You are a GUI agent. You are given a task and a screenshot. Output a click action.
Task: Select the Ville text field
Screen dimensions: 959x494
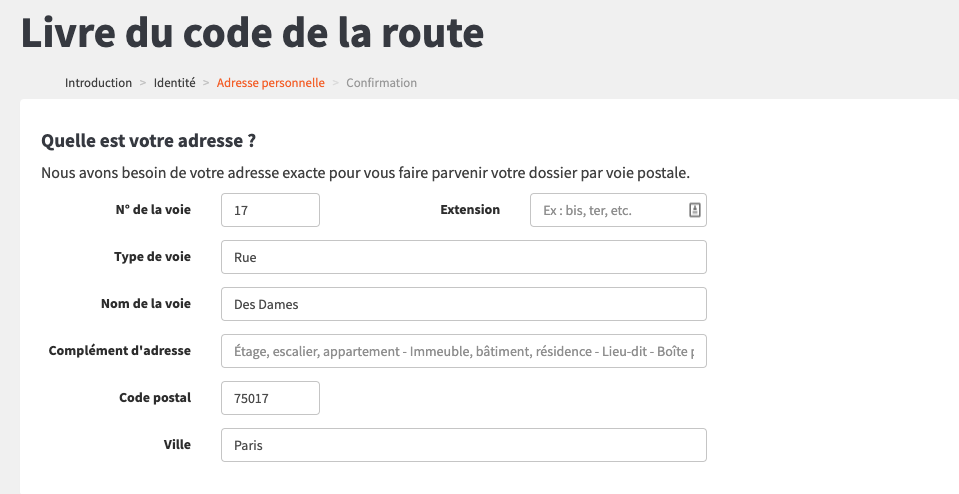[463, 445]
